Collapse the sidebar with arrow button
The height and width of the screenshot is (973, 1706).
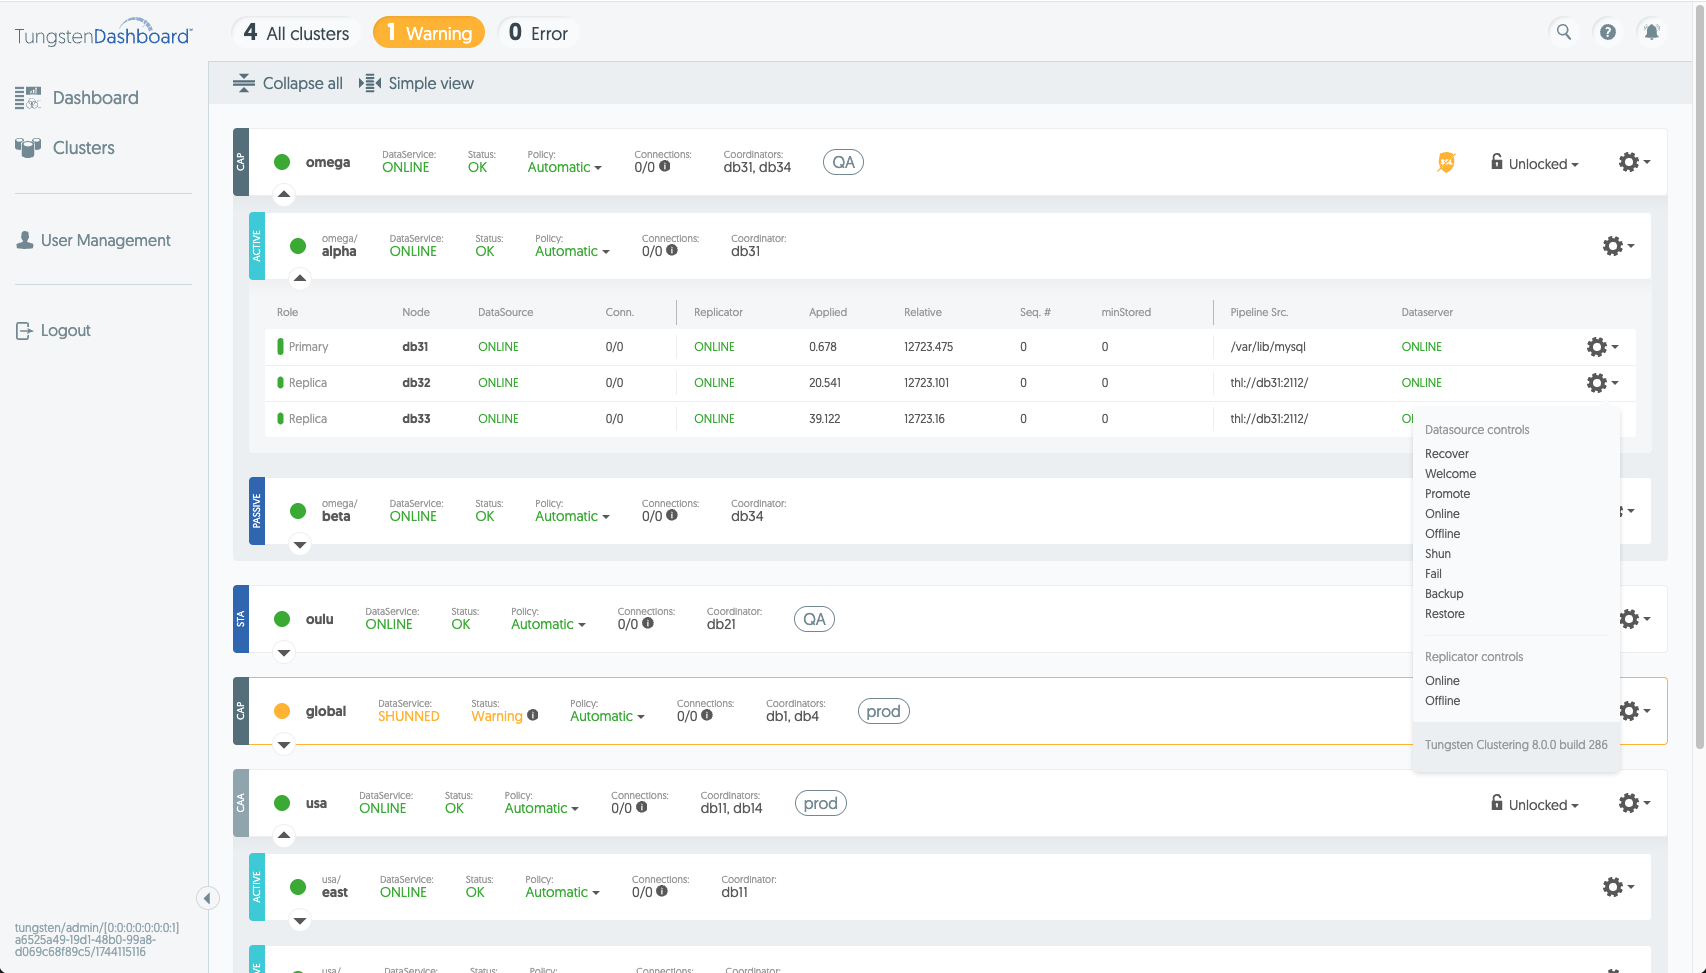pyautogui.click(x=207, y=898)
